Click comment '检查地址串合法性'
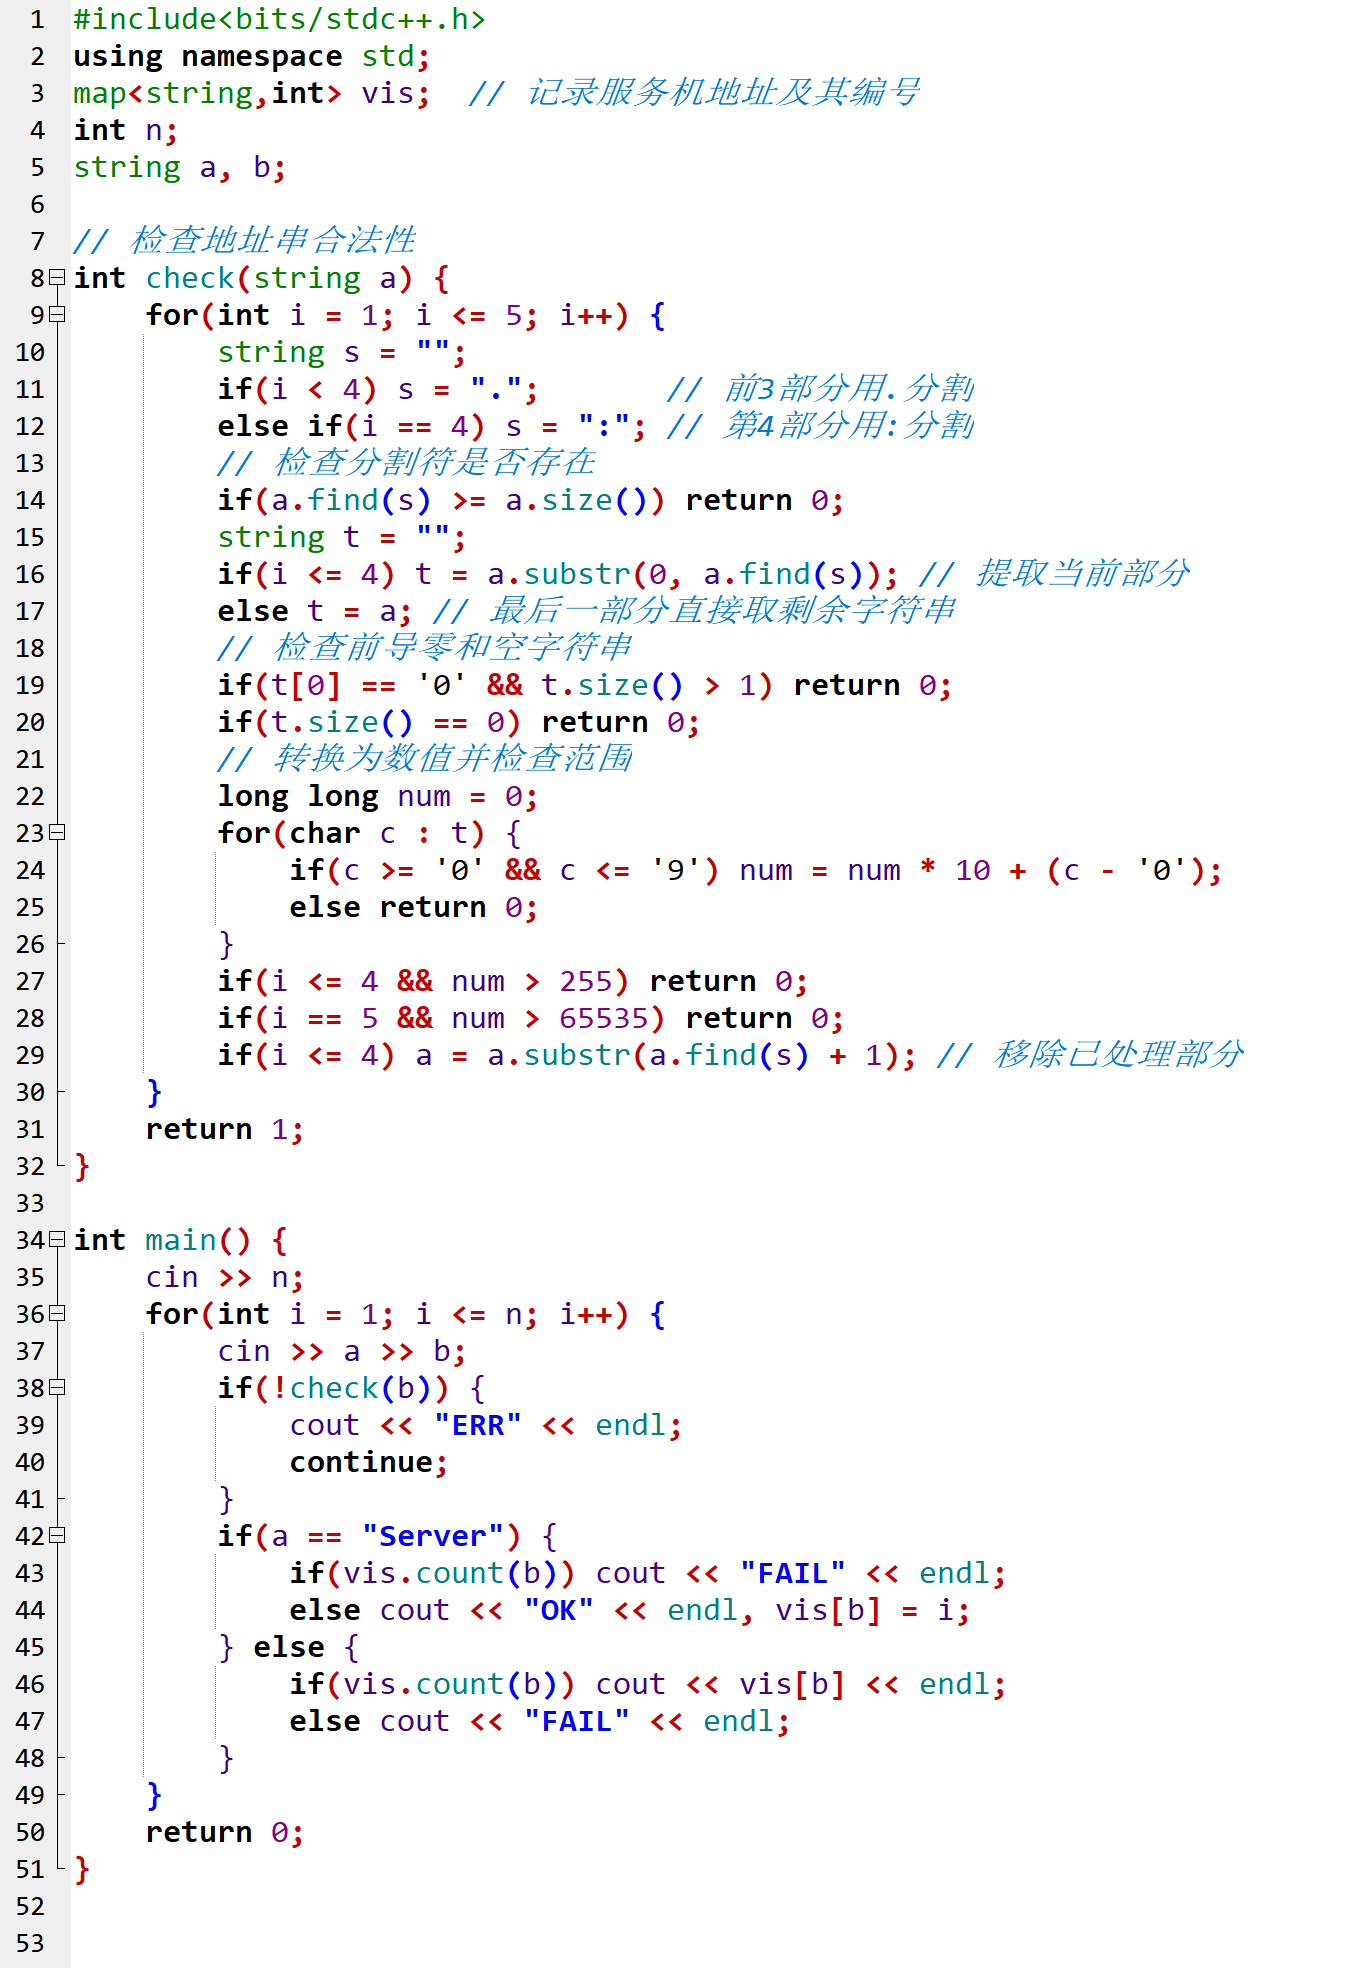Viewport: 1370px width, 1968px height. [x=273, y=240]
